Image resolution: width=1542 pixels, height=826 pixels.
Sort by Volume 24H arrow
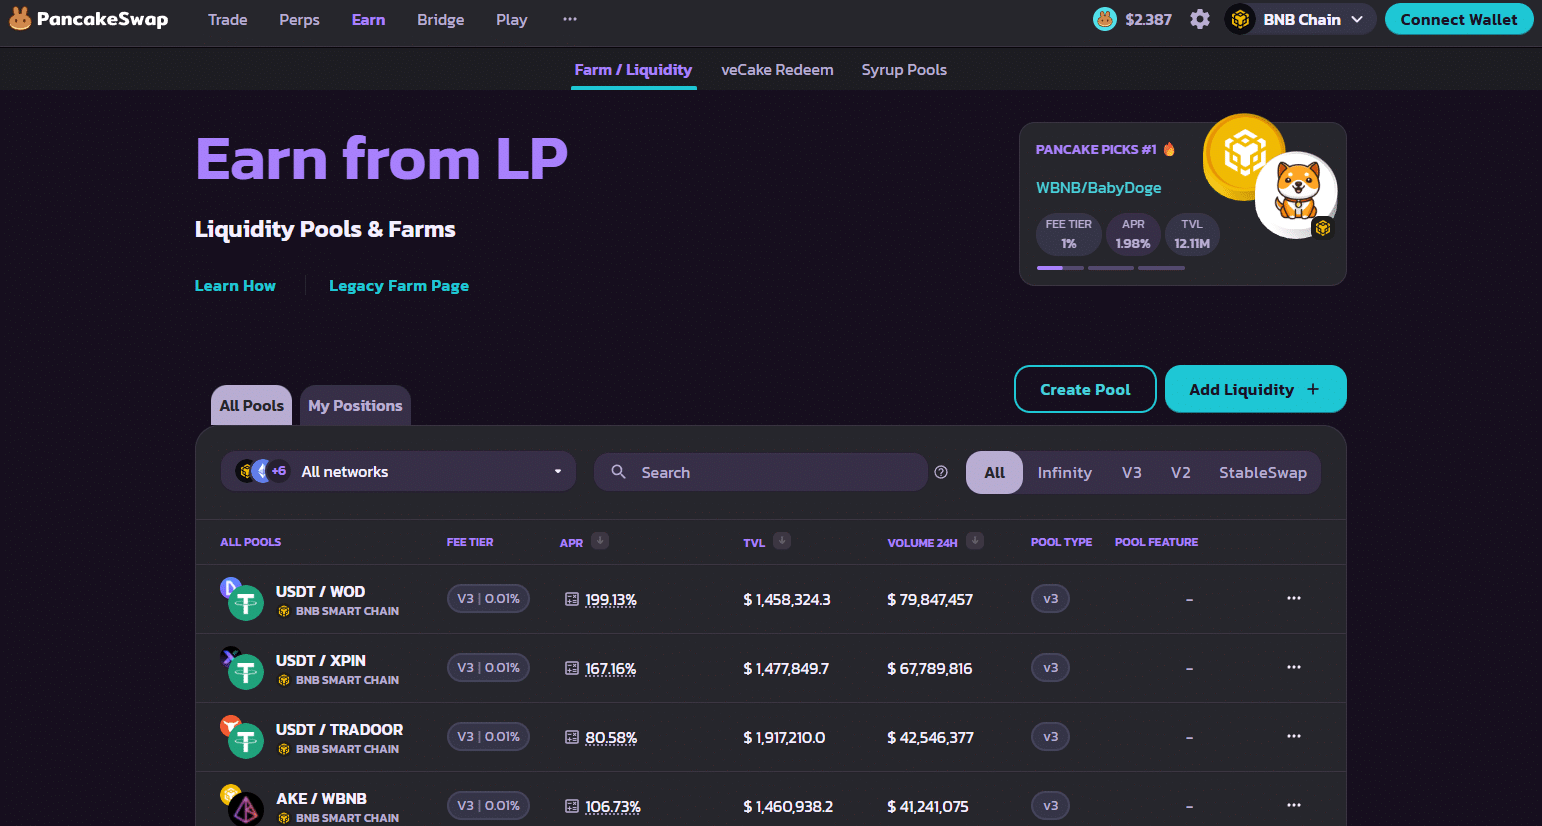[975, 541]
